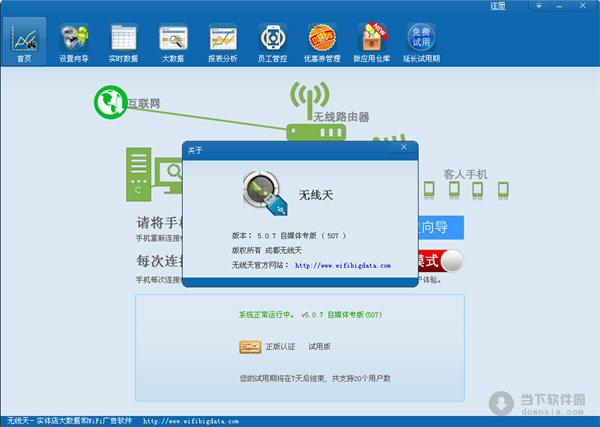Open the status bar wifibigdata.com link
Screen dimensions: 600x427
coord(191,421)
